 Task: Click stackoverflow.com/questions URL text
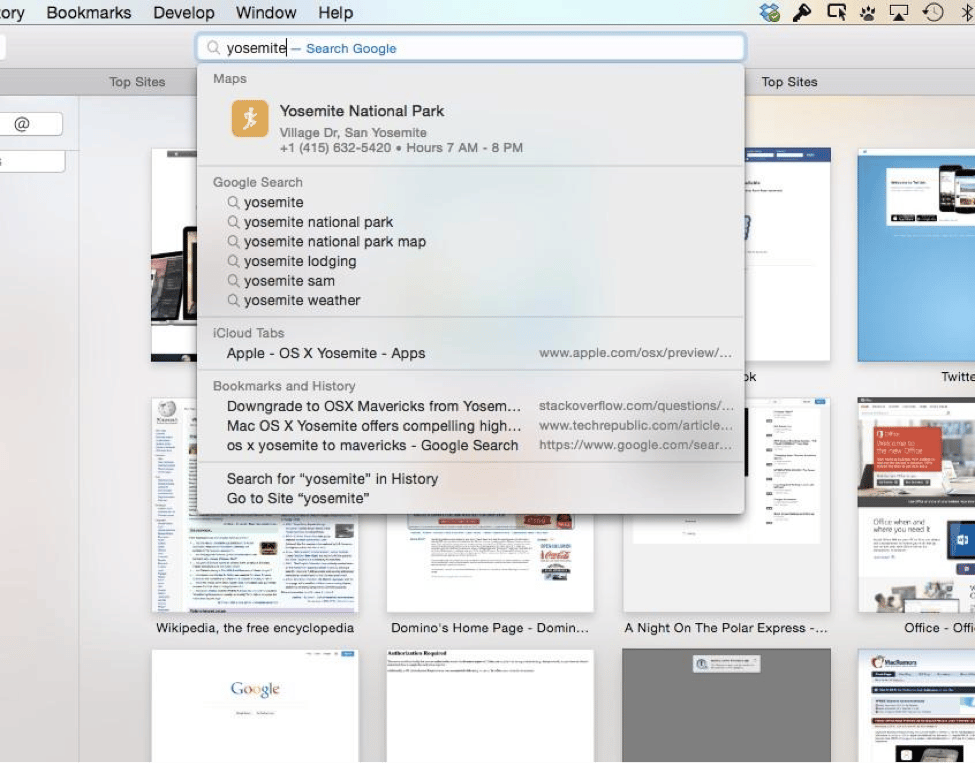point(635,406)
